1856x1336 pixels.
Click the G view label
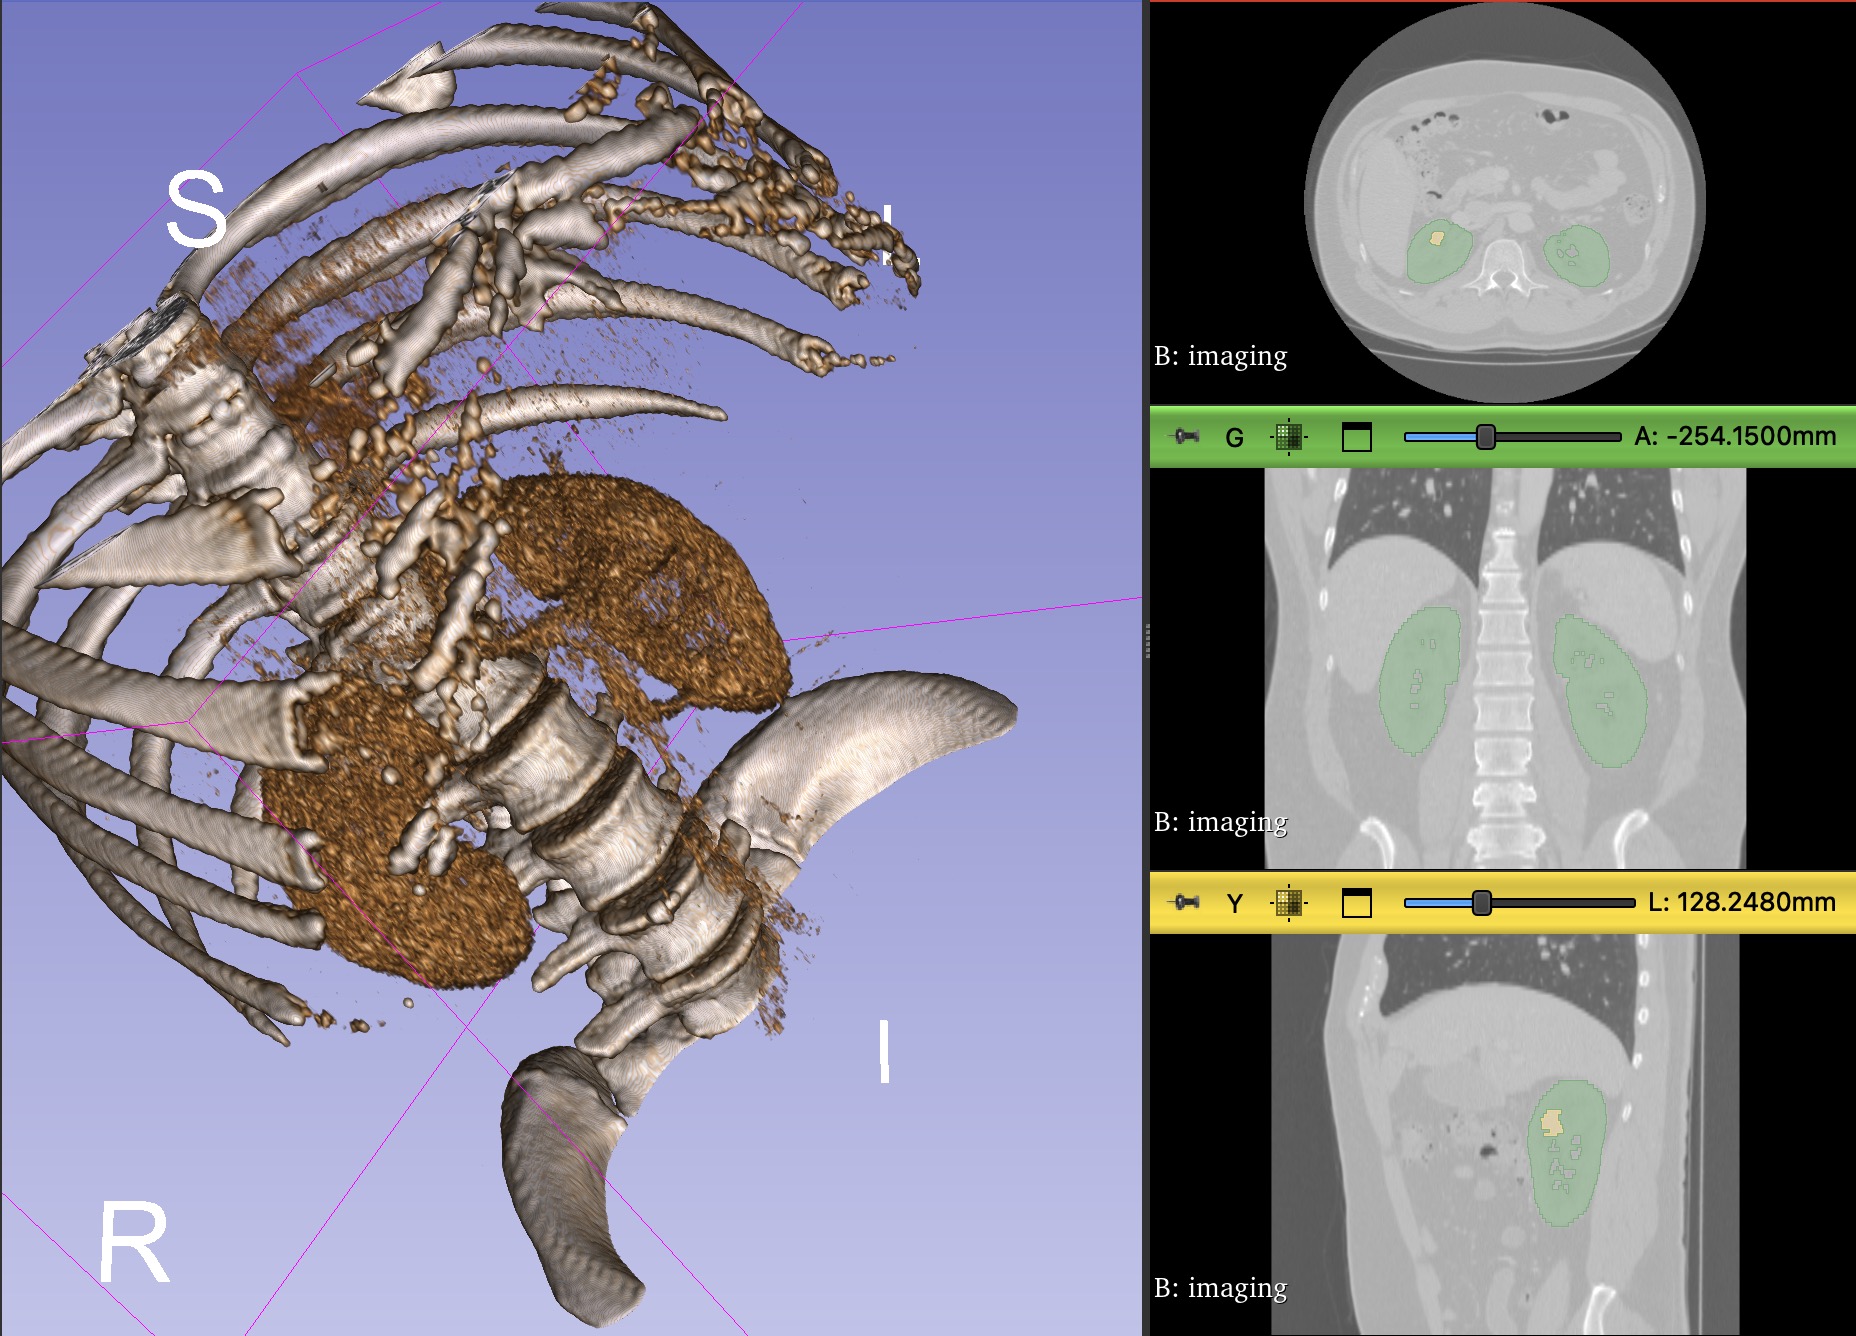[1234, 437]
